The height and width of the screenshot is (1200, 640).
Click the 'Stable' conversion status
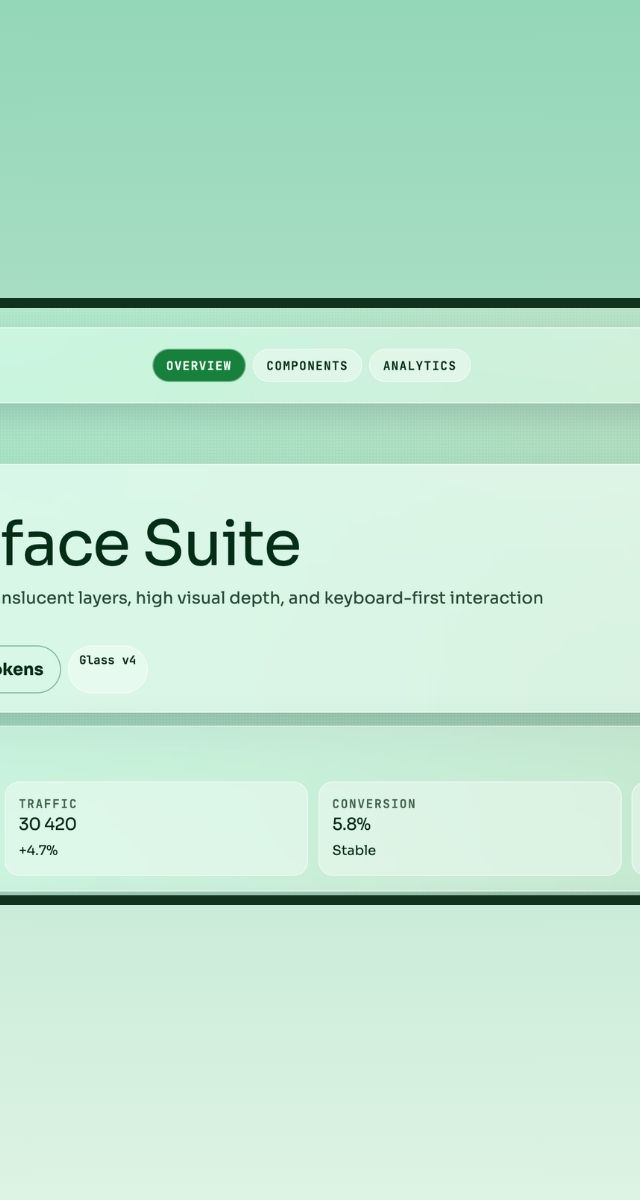(x=354, y=851)
